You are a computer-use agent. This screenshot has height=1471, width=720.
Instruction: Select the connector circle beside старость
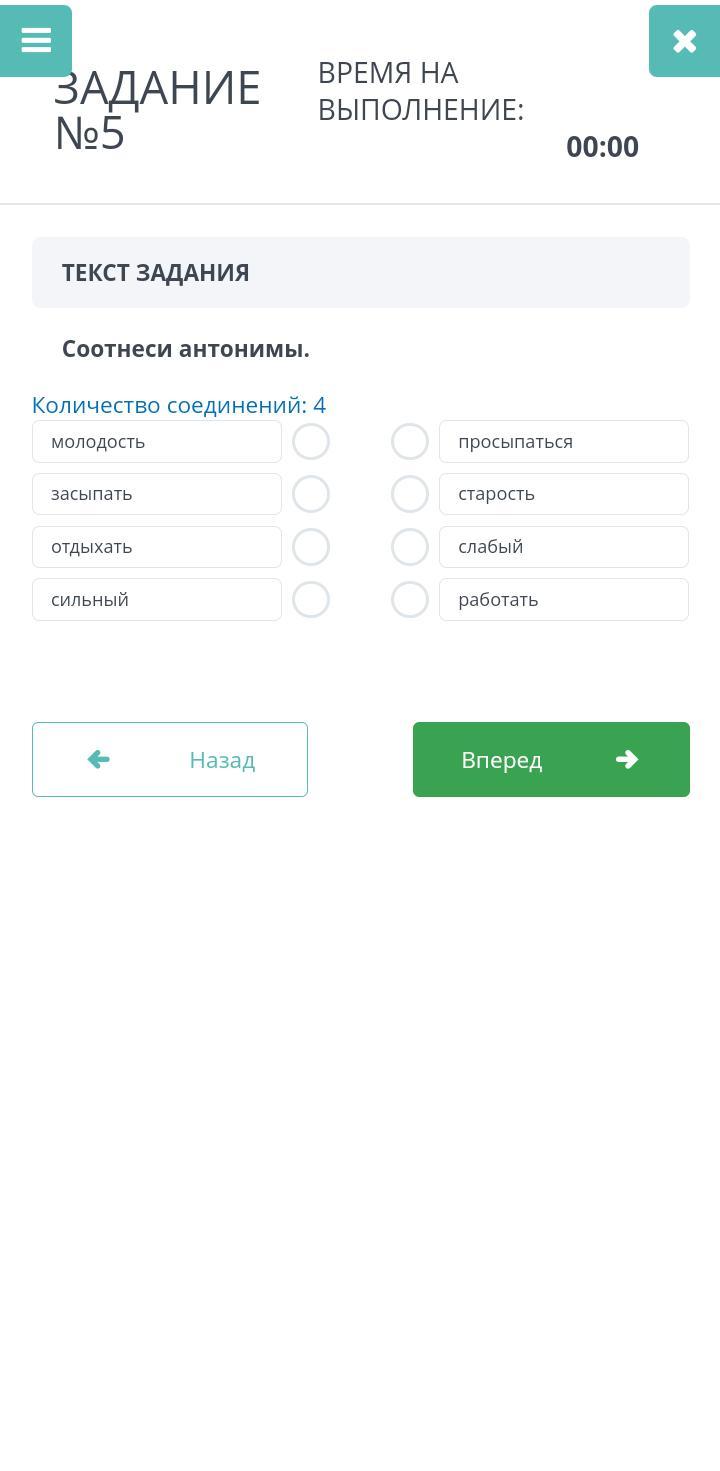click(410, 494)
